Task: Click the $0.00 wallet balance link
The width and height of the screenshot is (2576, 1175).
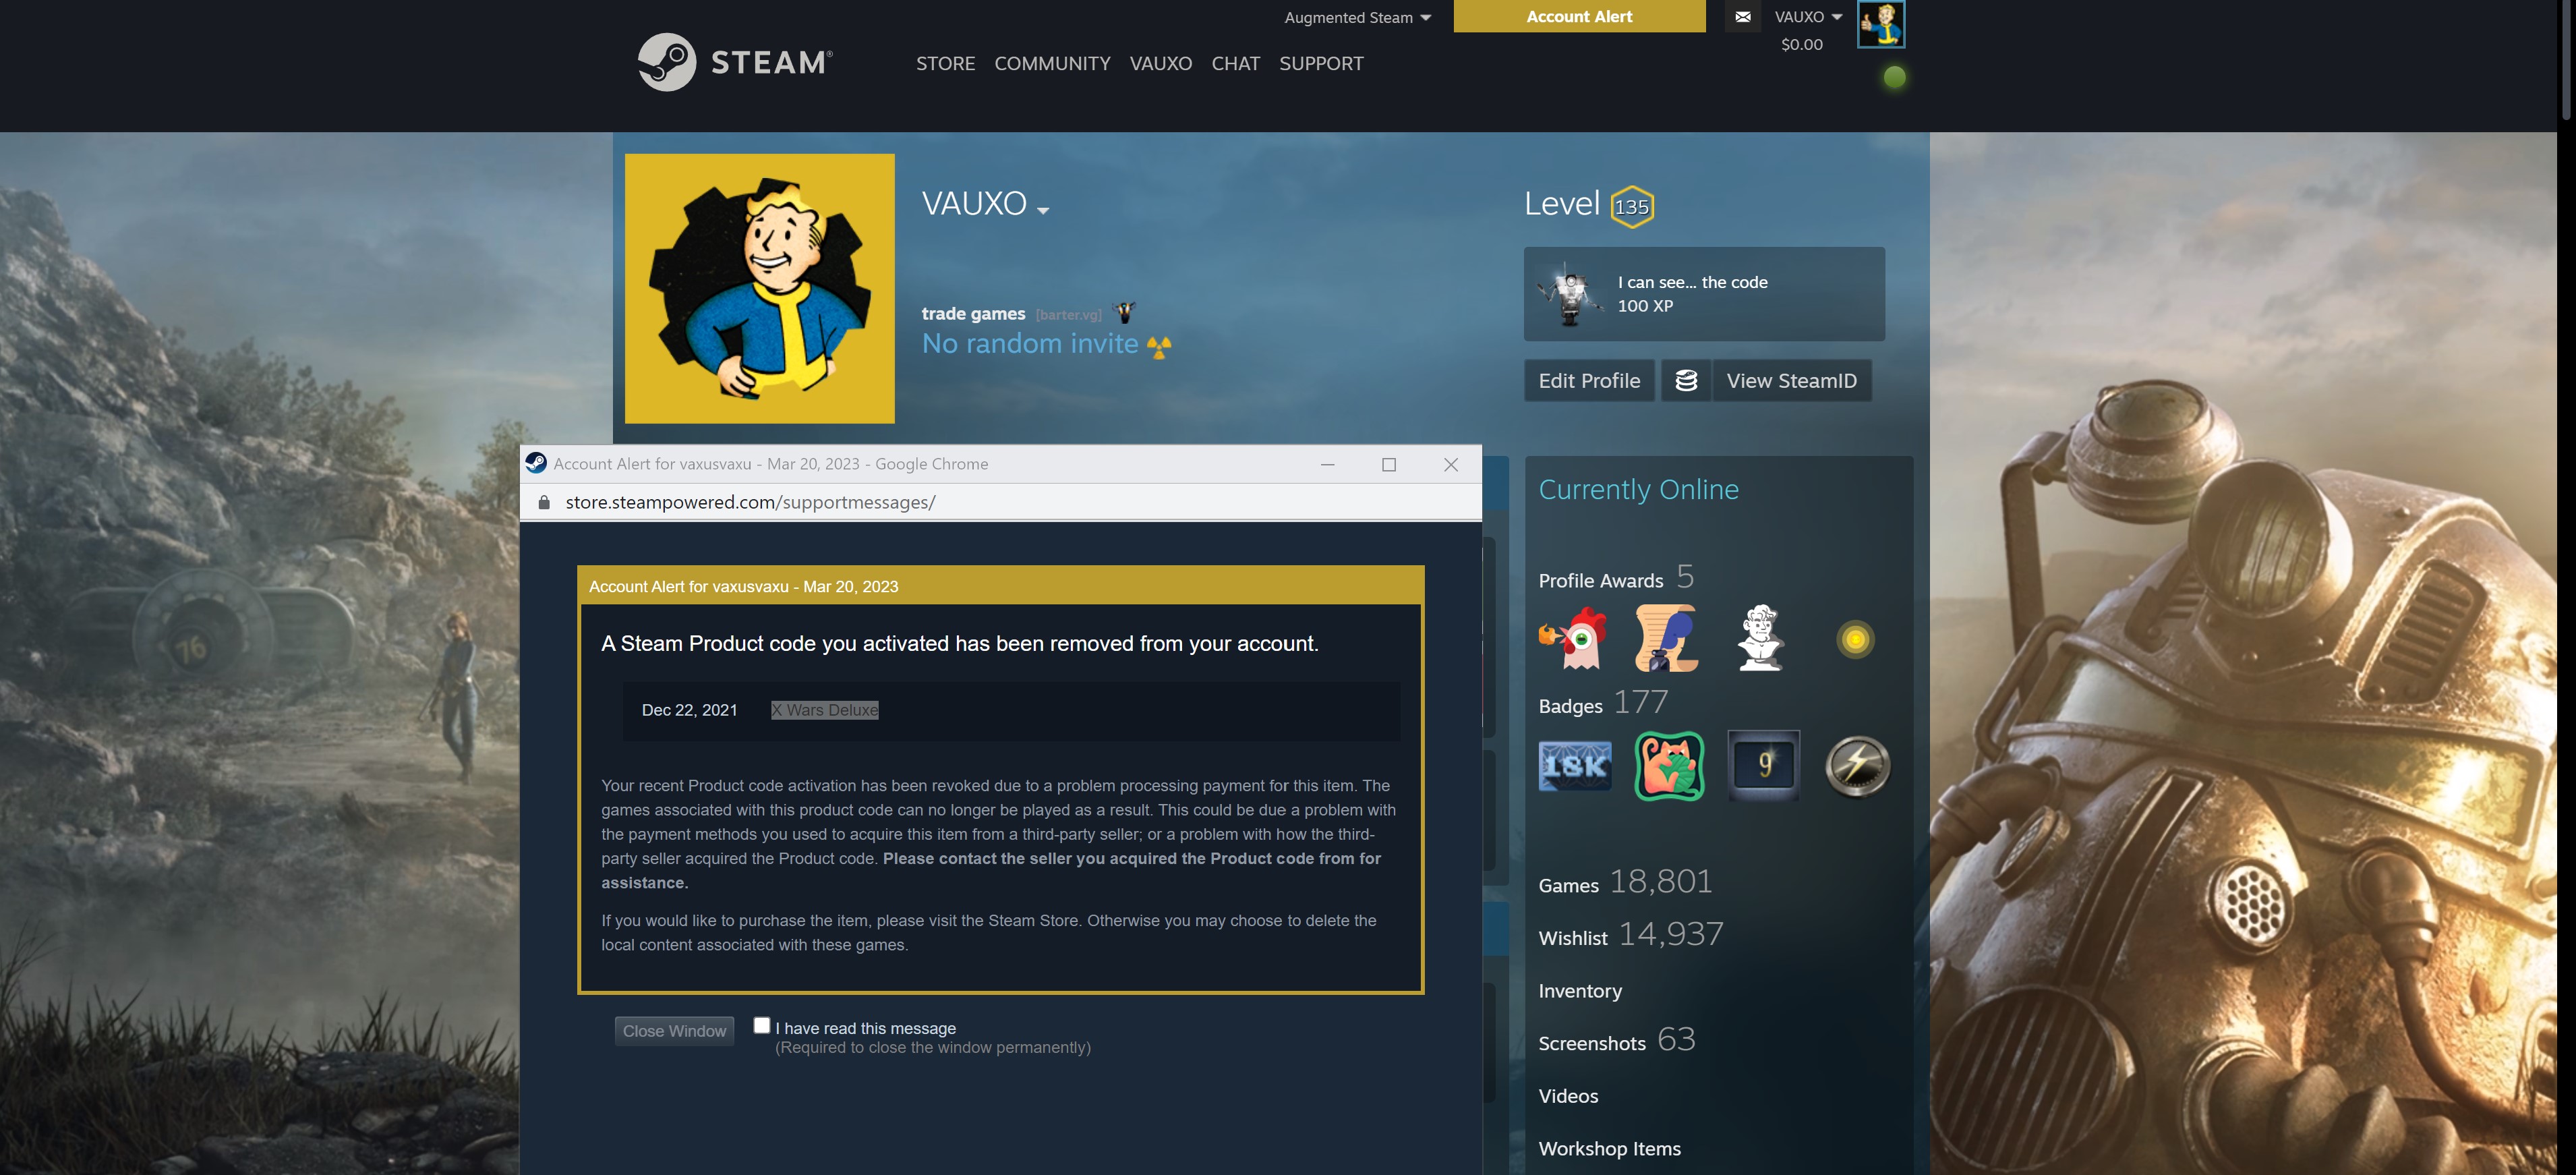Action: coord(1801,44)
